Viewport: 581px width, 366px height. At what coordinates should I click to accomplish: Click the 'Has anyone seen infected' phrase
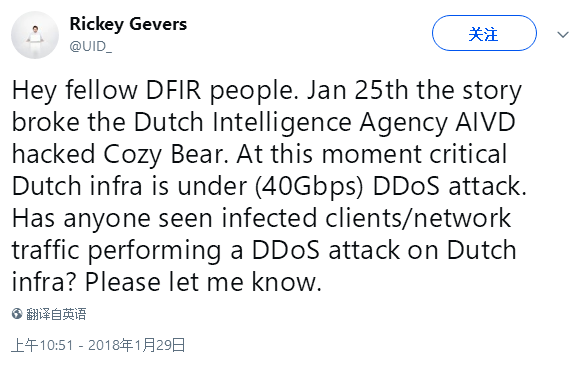165,219
